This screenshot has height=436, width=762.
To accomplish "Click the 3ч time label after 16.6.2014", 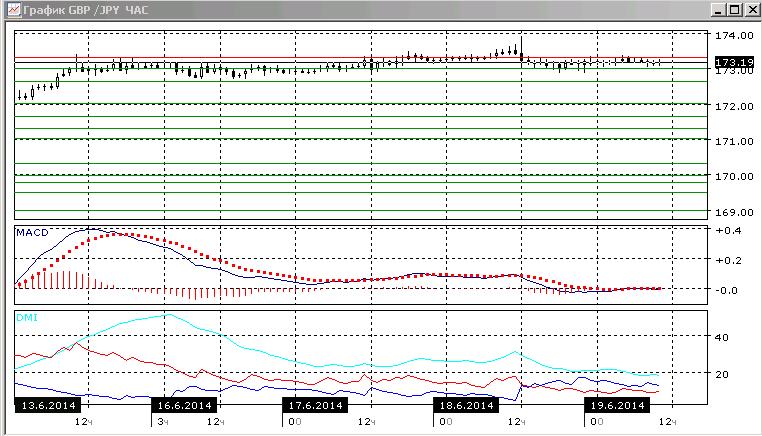I will [x=163, y=422].
